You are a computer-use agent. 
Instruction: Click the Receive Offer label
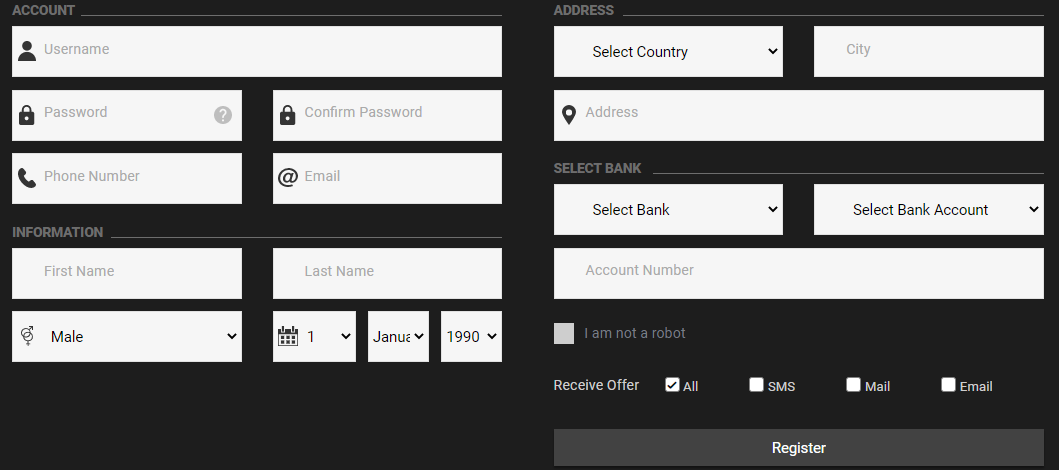[x=596, y=385]
